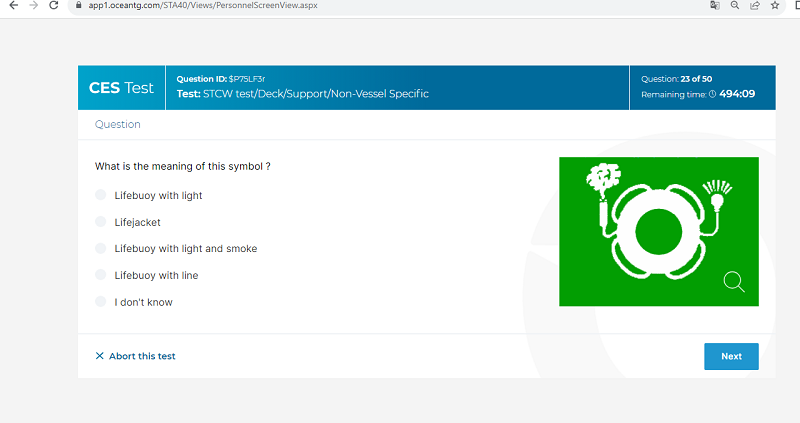Click the site lock icon in address bar
The image size is (800, 423).
(79, 6)
